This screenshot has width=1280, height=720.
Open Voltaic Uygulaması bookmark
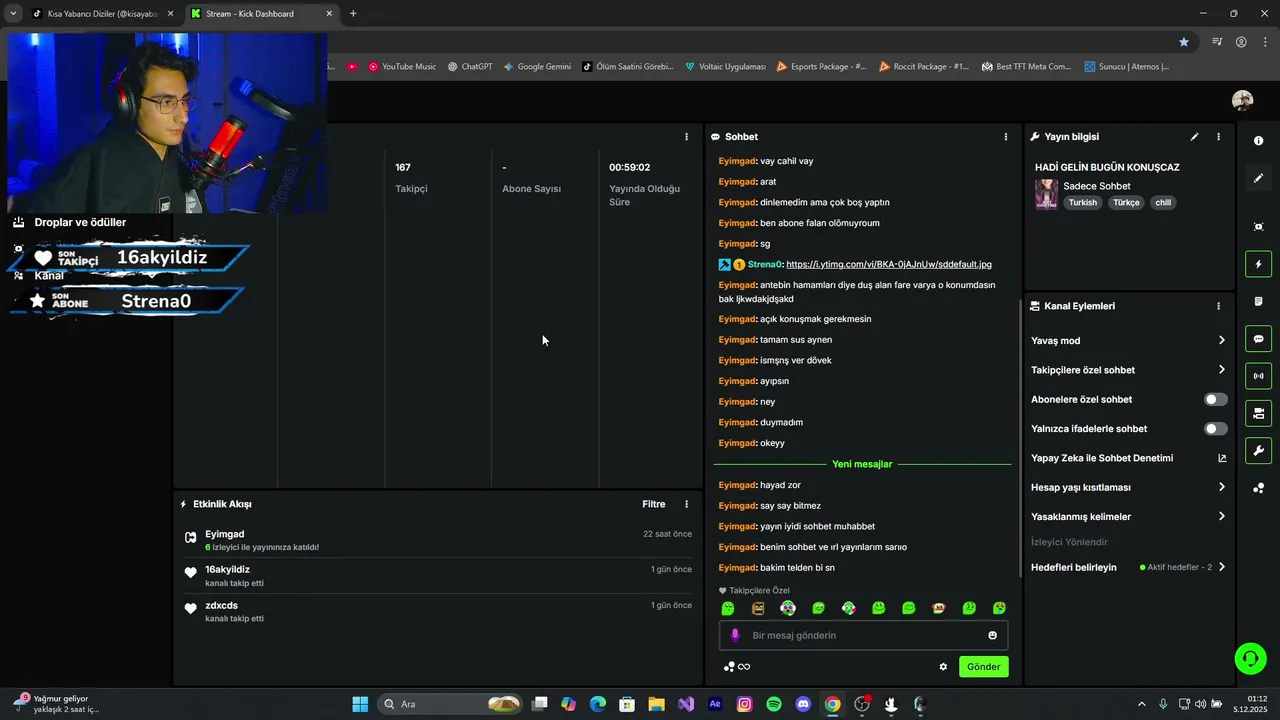point(725,67)
